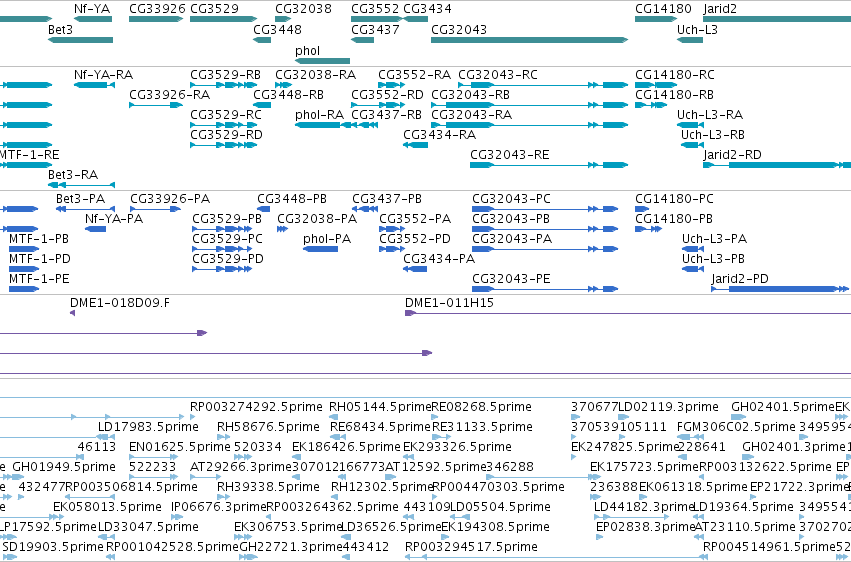Viewport: 851px width, 562px height.
Task: Select transcript CG3552-RA
Action: click(x=414, y=74)
